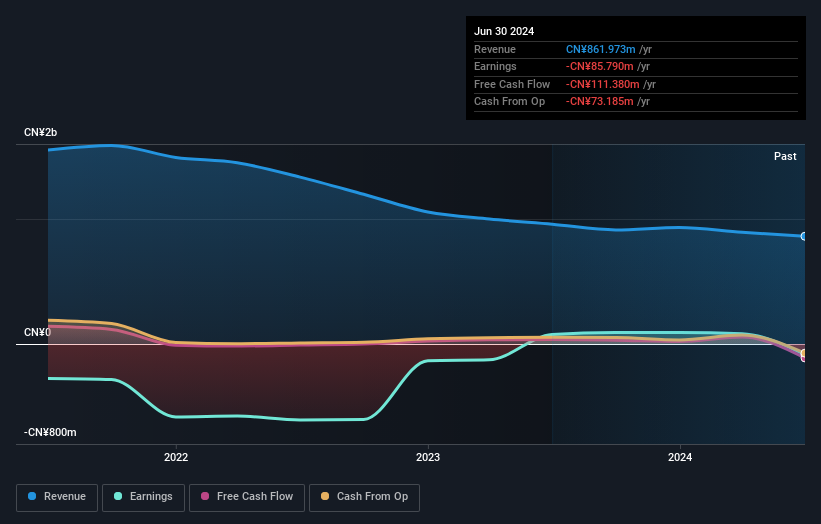Screen dimensions: 821x524
Task: Click the 2023 x-axis label
Action: click(428, 457)
